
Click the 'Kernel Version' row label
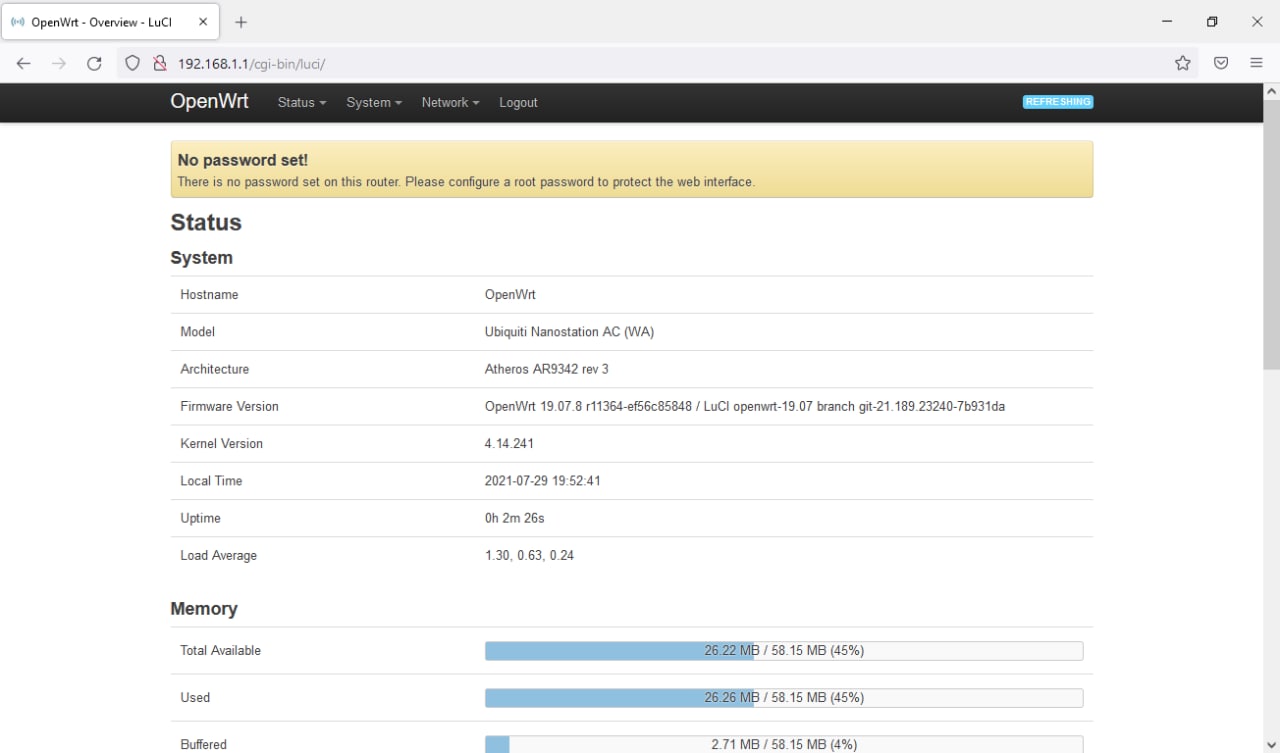[x=221, y=444]
